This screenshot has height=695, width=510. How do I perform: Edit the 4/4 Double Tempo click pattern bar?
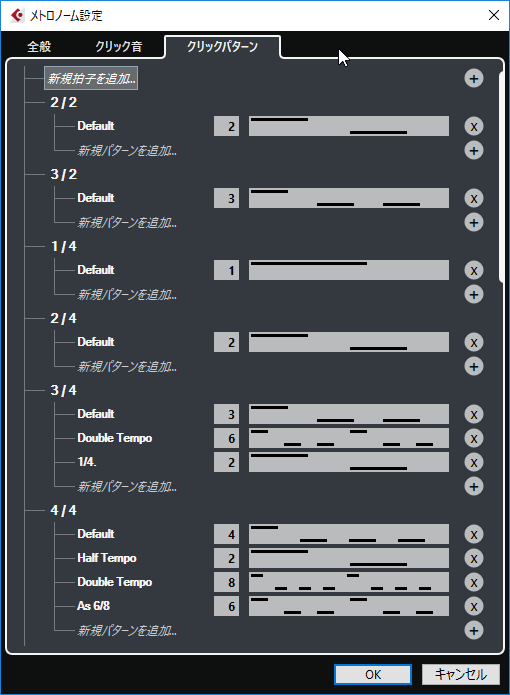click(349, 582)
